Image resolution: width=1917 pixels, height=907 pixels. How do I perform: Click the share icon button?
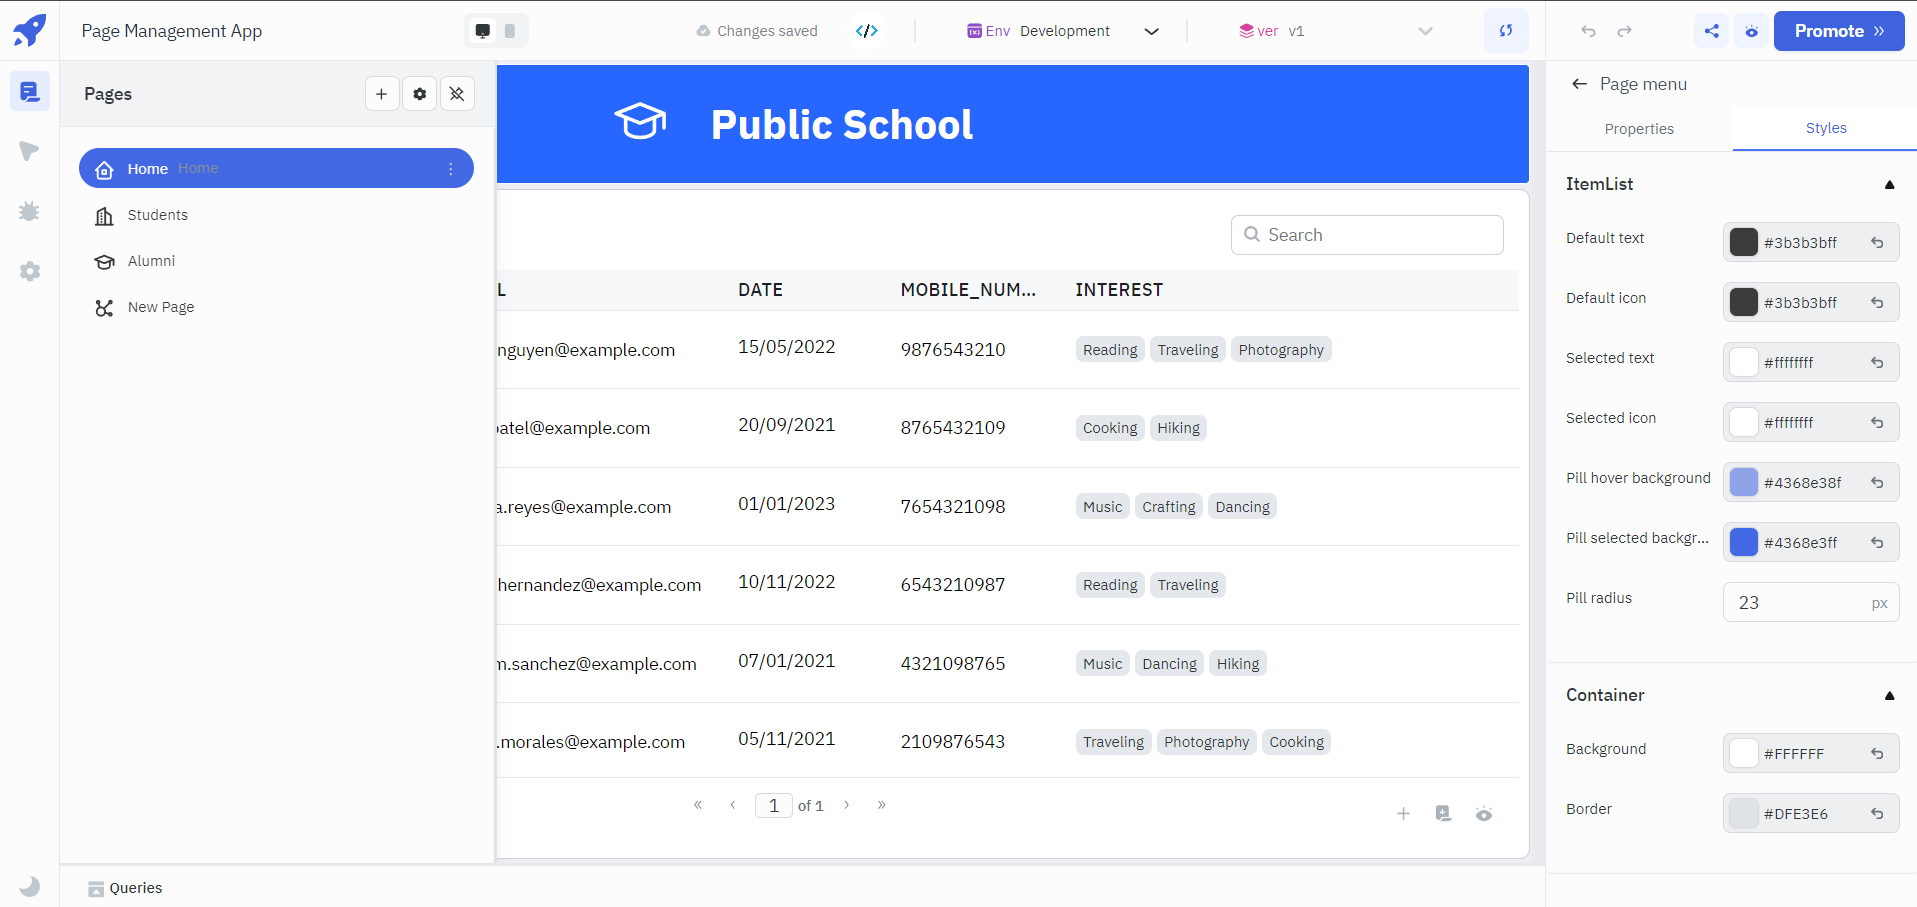point(1712,31)
